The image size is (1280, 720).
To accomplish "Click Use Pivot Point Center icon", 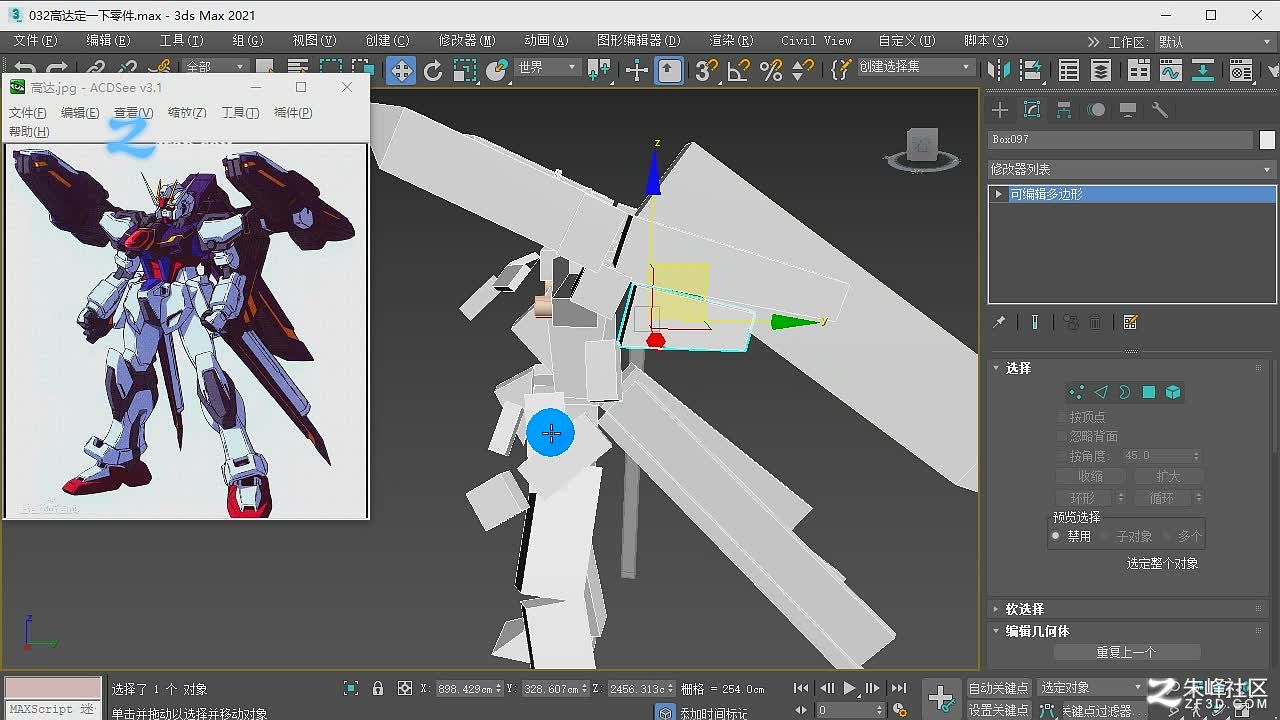I will (600, 70).
